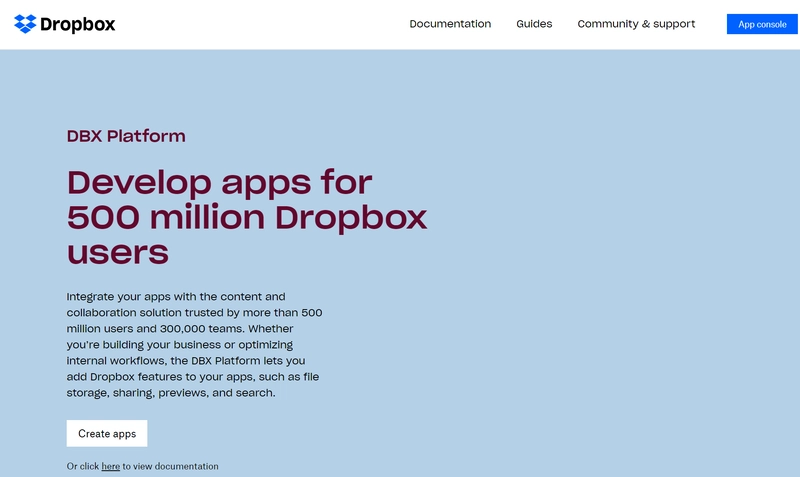This screenshot has height=477, width=800.
Task: Click the Dropbox wordmark text
Action: pos(78,24)
